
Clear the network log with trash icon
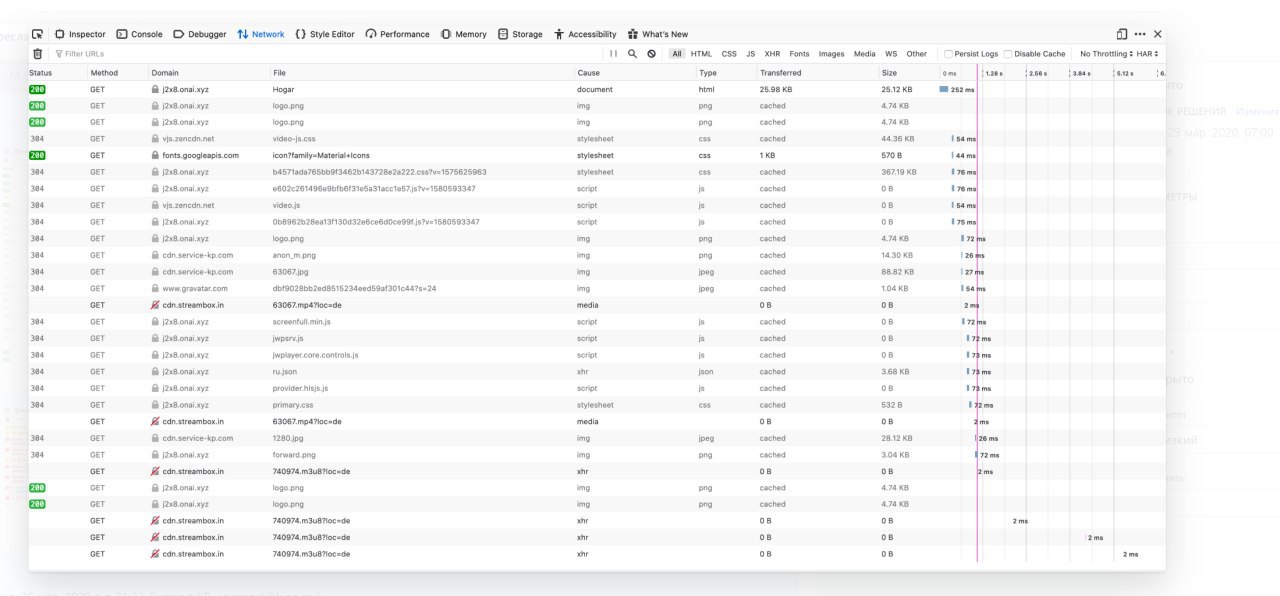coord(38,54)
